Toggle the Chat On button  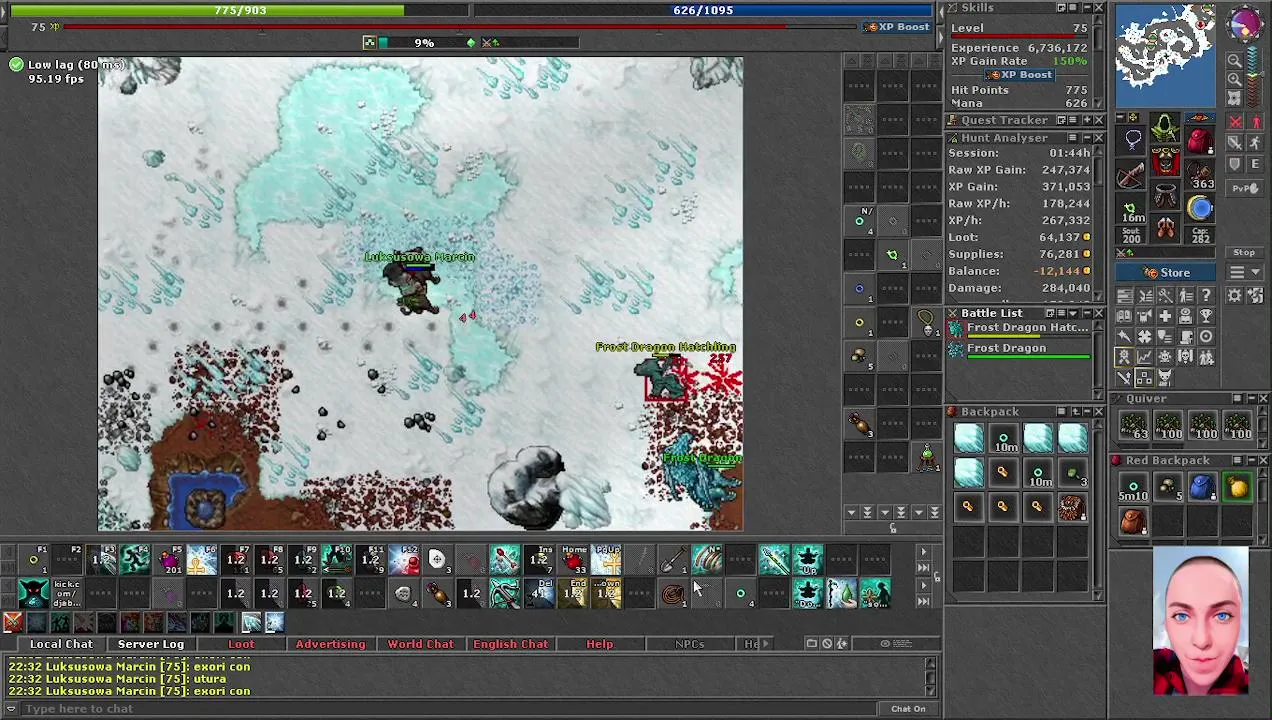(x=908, y=709)
